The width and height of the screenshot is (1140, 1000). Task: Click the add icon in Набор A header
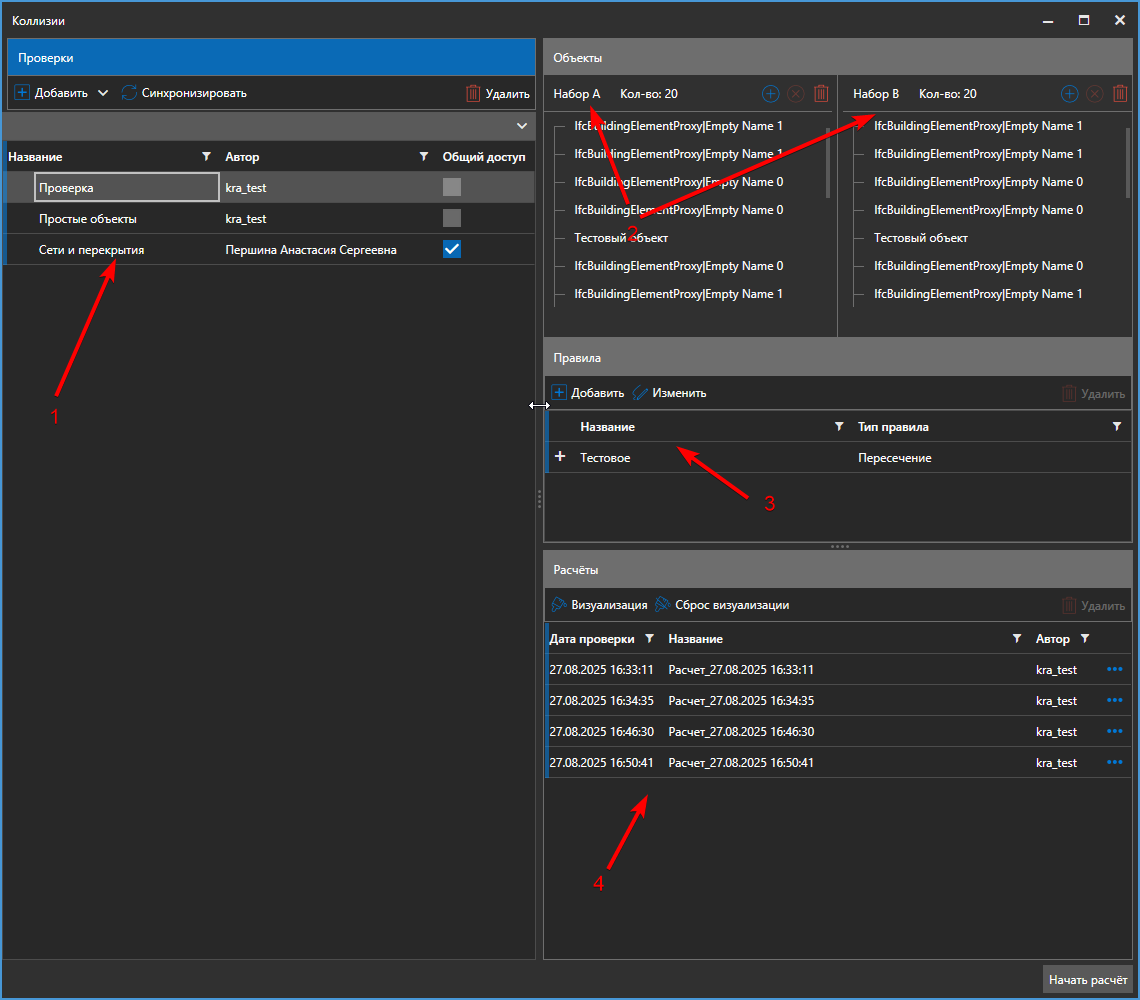[x=770, y=94]
